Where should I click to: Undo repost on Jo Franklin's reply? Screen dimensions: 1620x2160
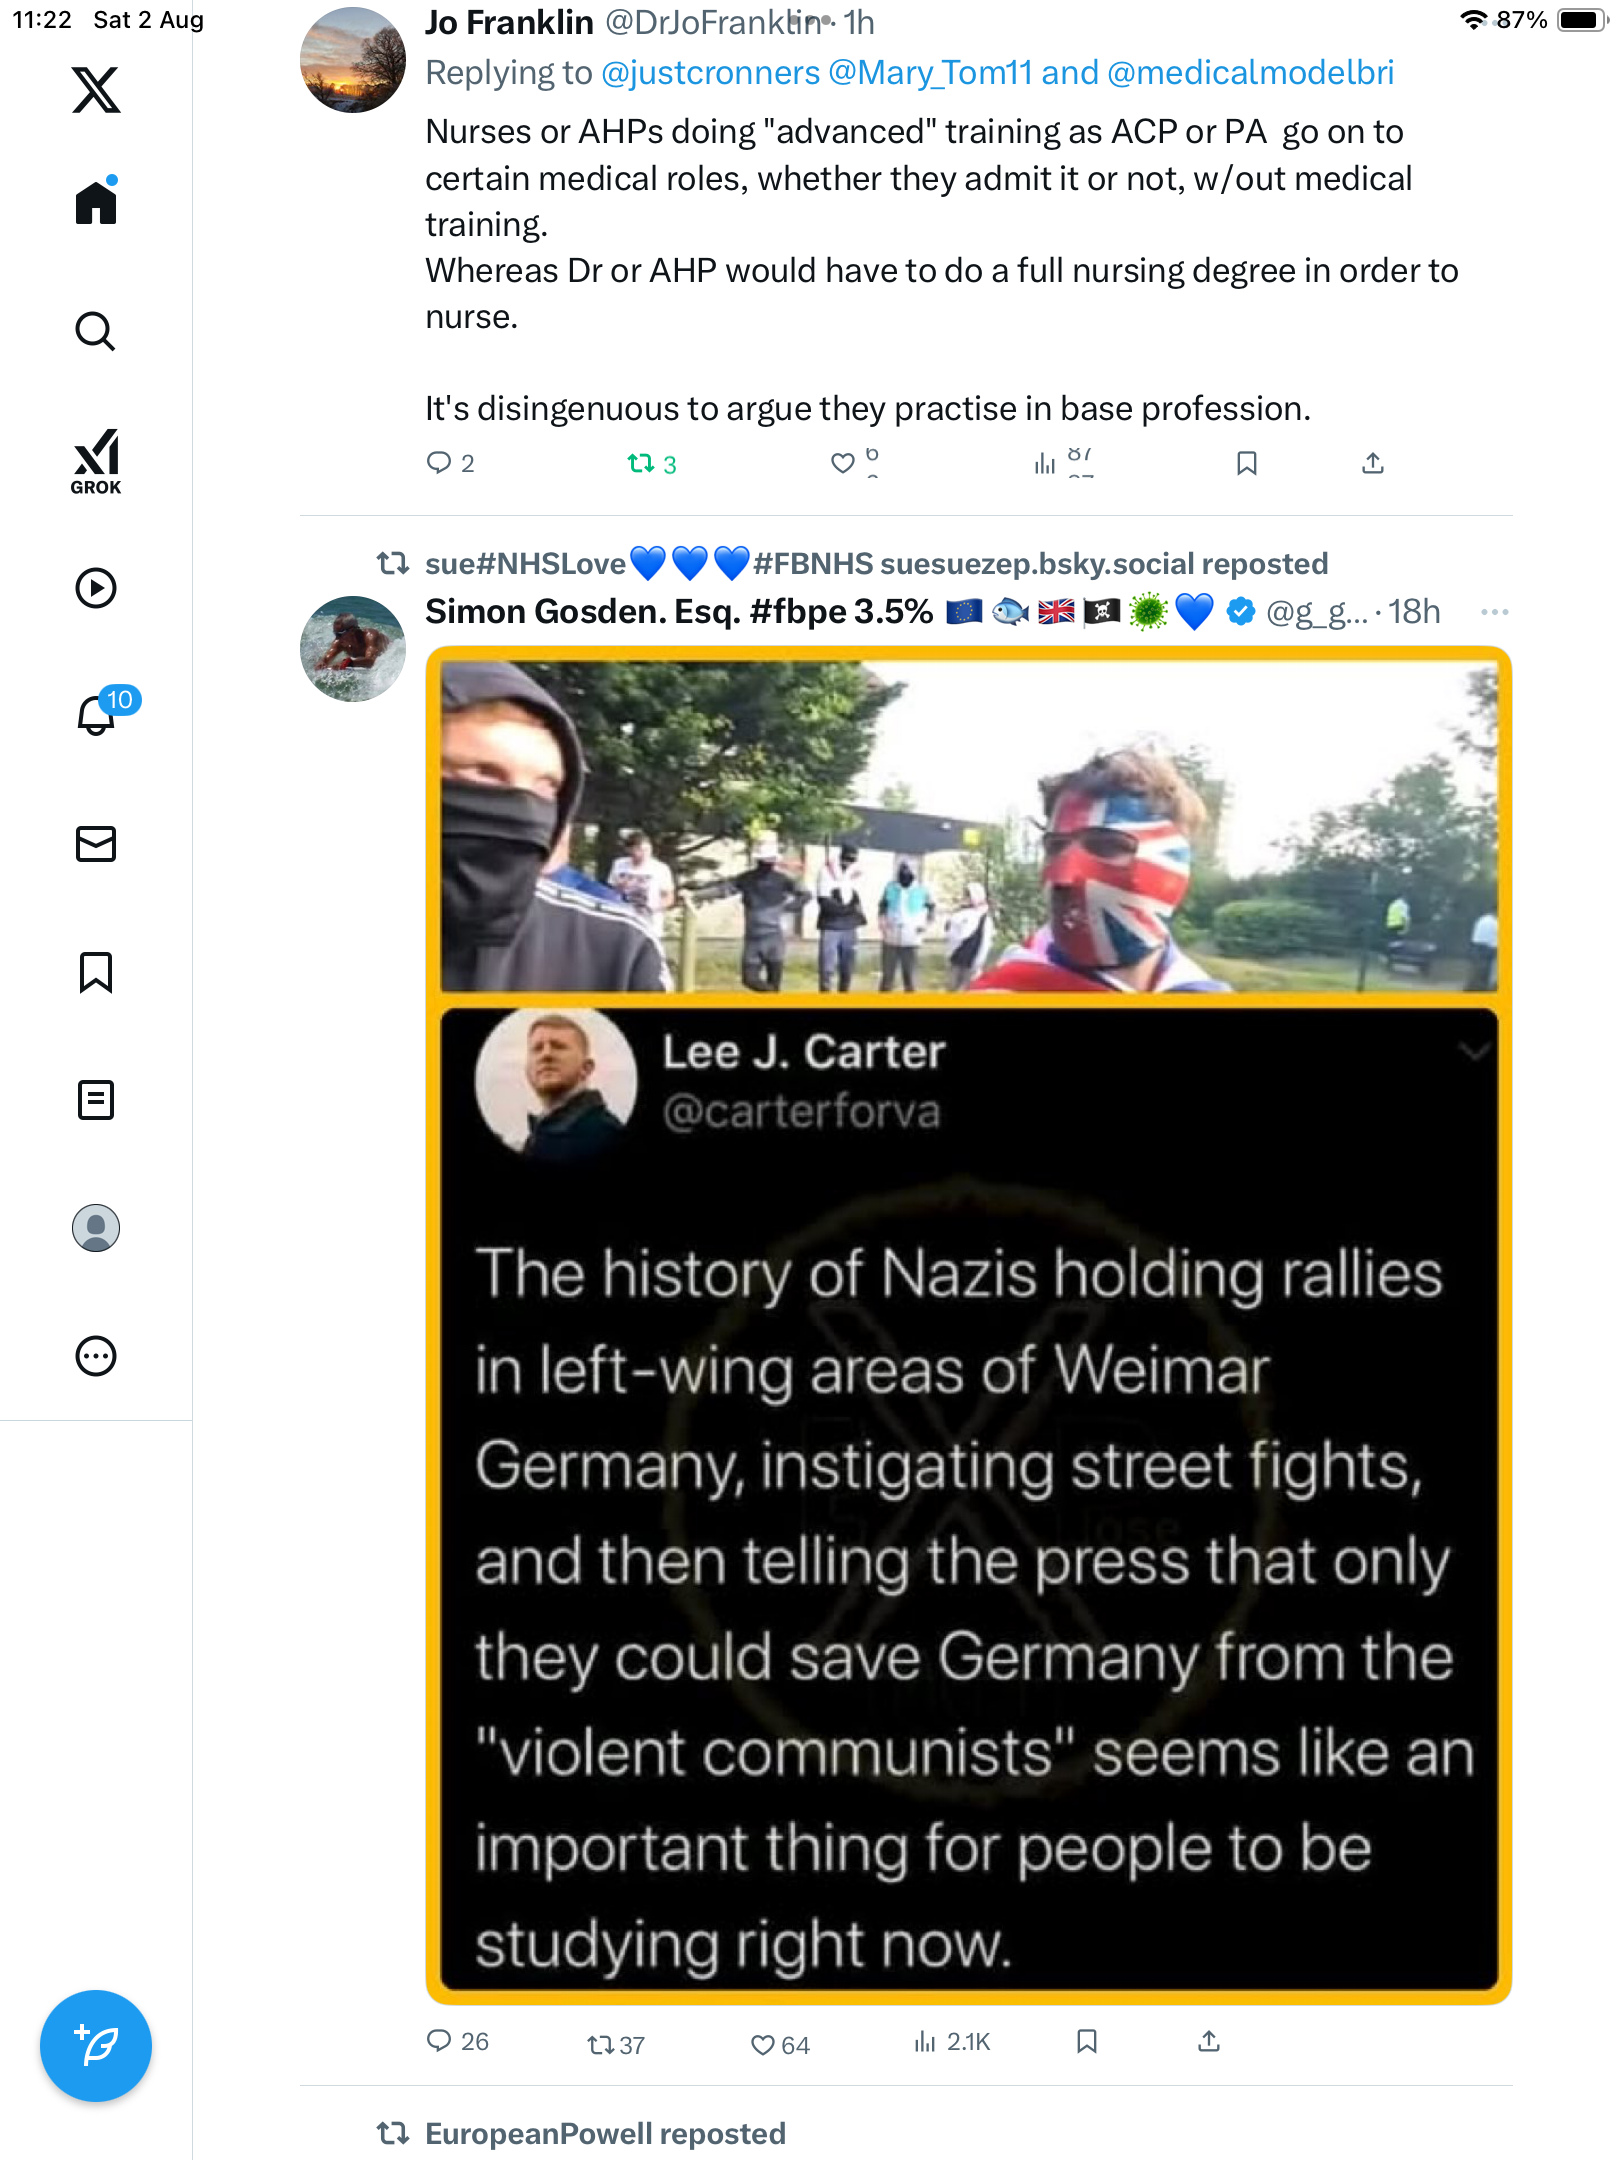click(x=641, y=464)
